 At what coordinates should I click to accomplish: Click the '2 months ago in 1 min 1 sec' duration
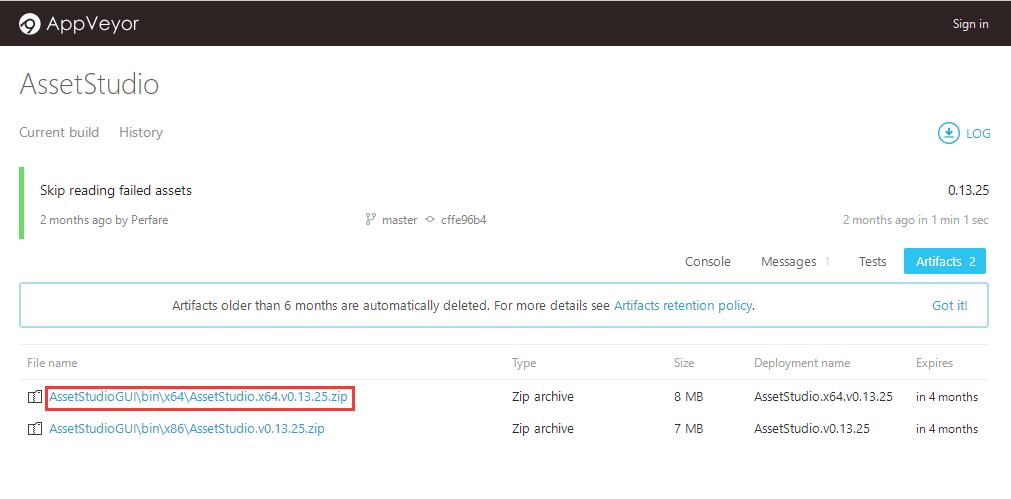(916, 220)
